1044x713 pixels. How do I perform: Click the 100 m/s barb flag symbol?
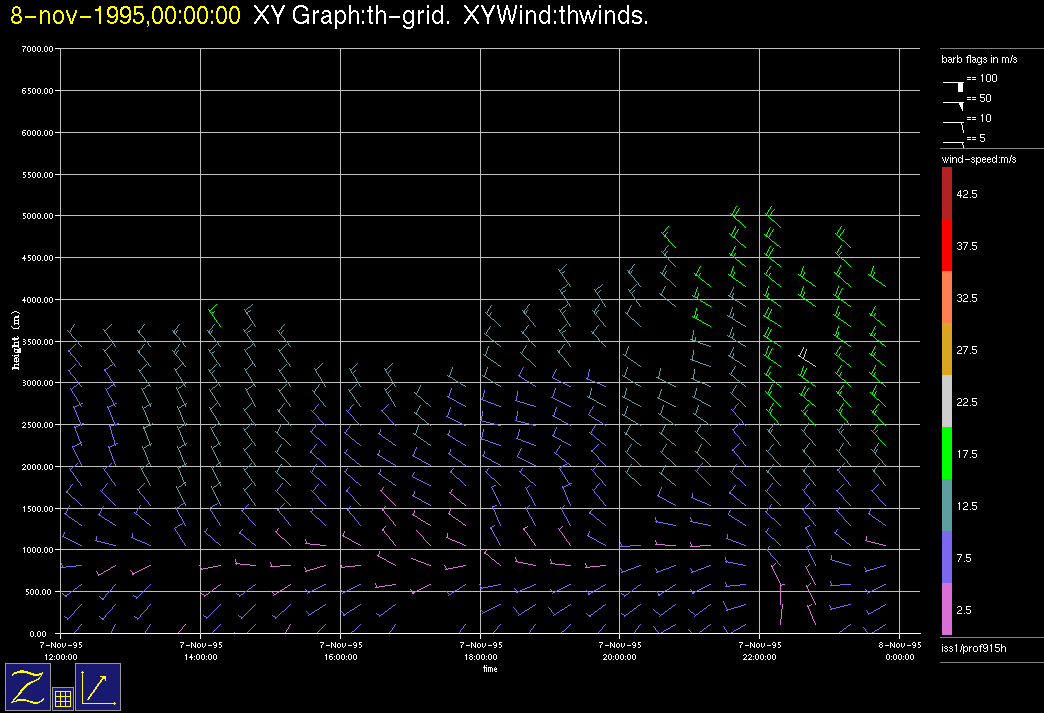953,86
